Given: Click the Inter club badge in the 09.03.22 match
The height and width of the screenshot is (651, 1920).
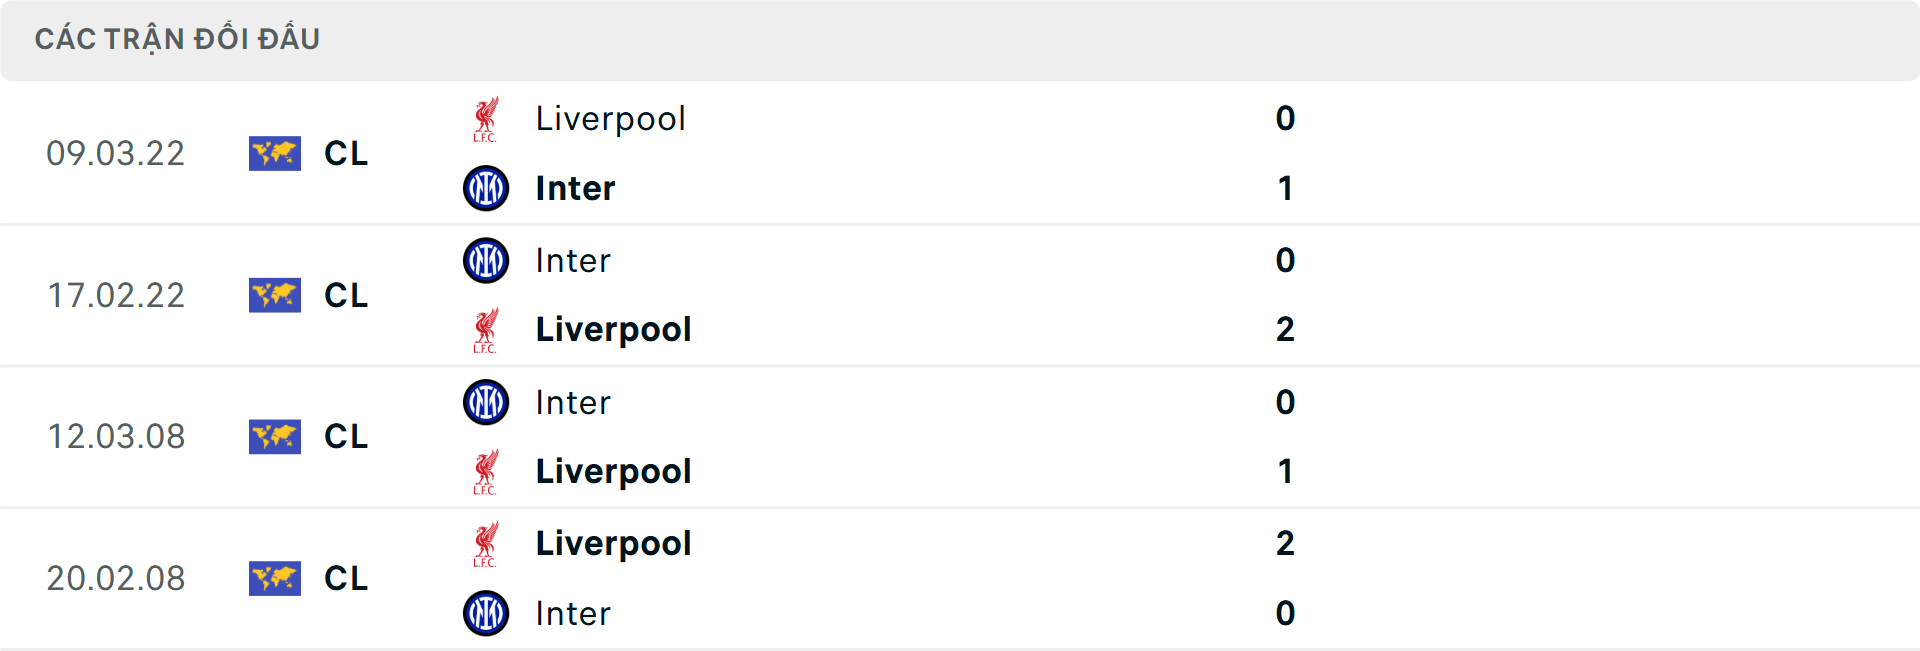Looking at the screenshot, I should (486, 187).
